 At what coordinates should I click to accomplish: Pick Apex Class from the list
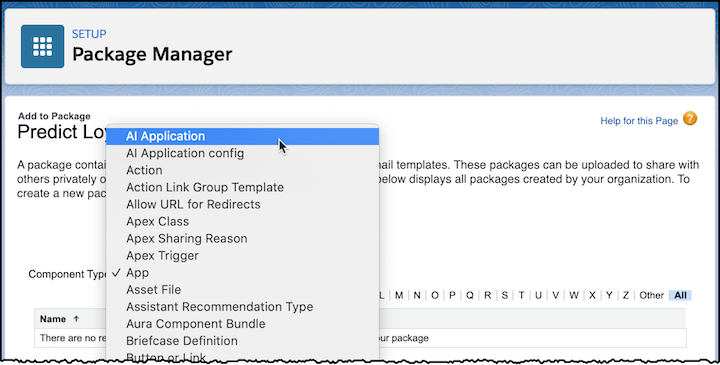click(242, 221)
